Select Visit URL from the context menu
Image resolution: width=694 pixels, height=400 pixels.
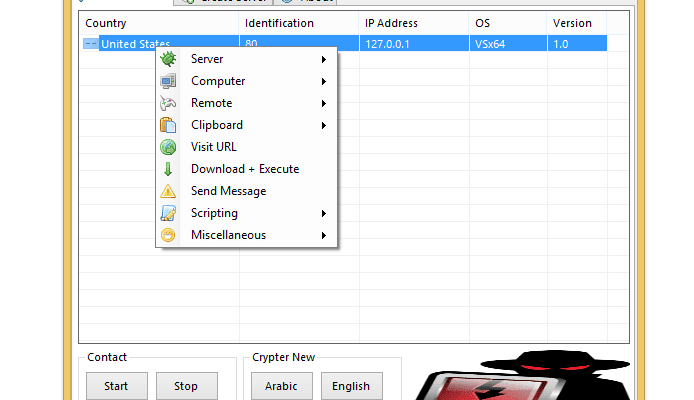213,147
